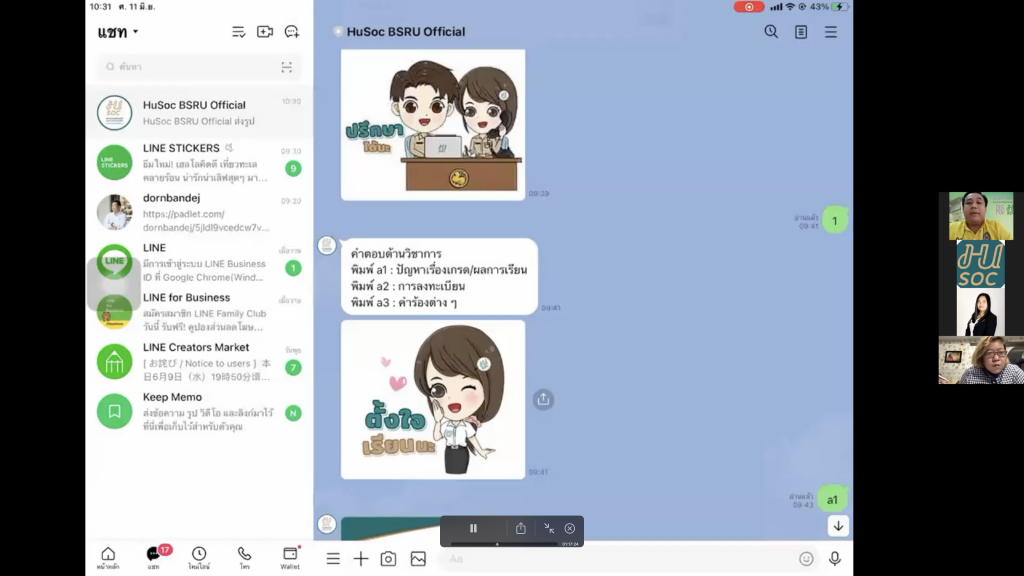Tap the red screen recording indicator
This screenshot has width=1024, height=576.
[x=749, y=7]
